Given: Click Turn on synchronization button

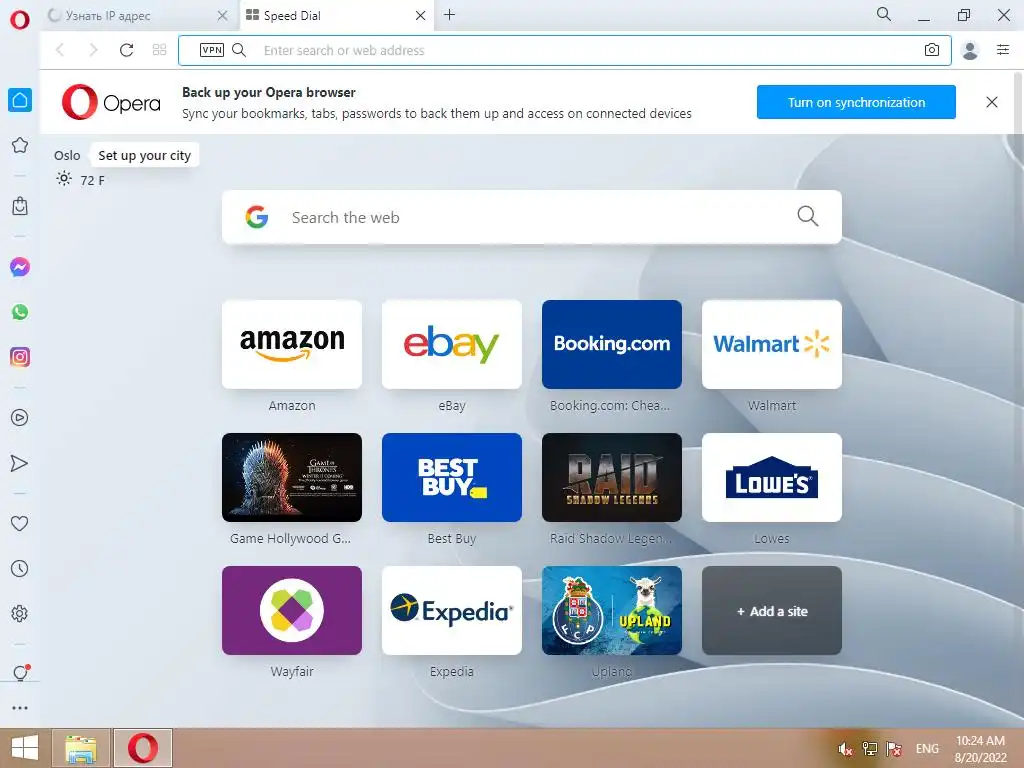Looking at the screenshot, I should pos(856,102).
